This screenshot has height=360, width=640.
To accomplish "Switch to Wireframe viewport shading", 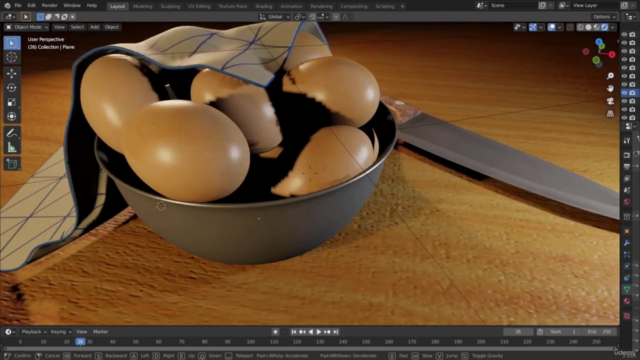I will coord(580,27).
